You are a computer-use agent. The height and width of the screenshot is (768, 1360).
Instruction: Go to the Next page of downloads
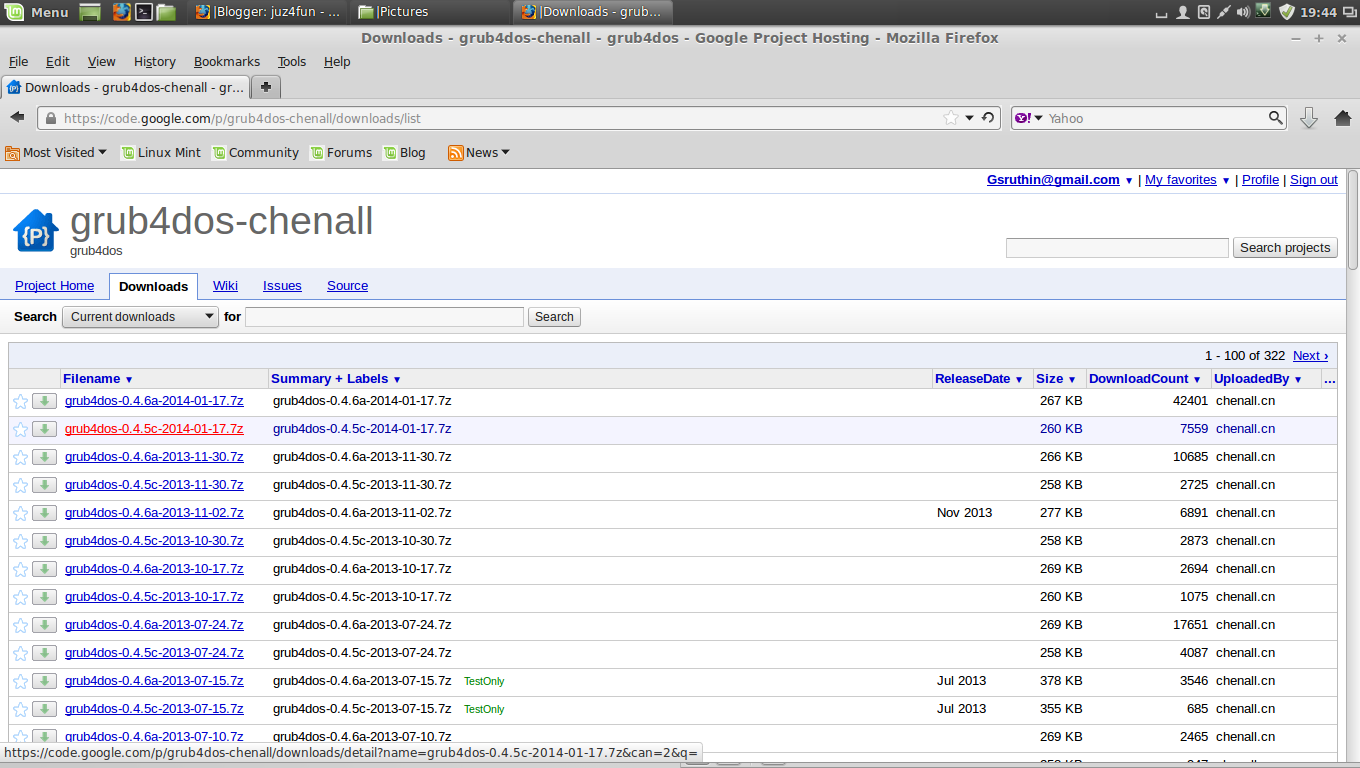coord(1310,356)
